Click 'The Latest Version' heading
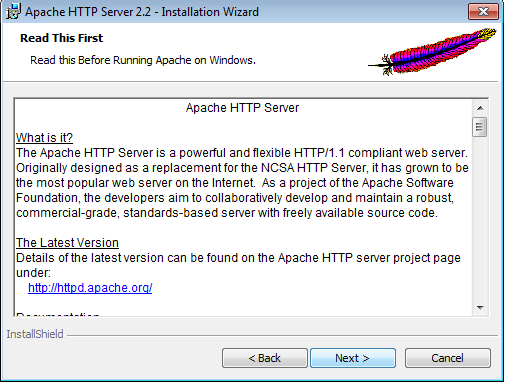This screenshot has height=384, width=505. tap(67, 243)
